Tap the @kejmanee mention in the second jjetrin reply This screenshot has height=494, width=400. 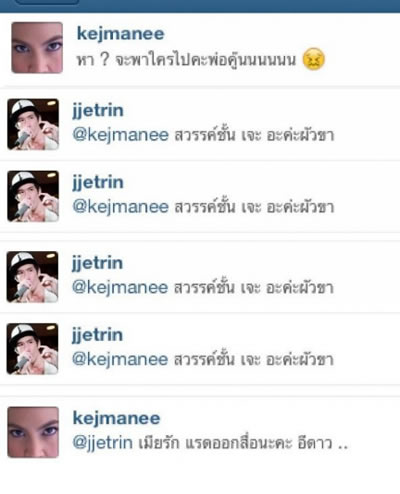click(x=121, y=207)
